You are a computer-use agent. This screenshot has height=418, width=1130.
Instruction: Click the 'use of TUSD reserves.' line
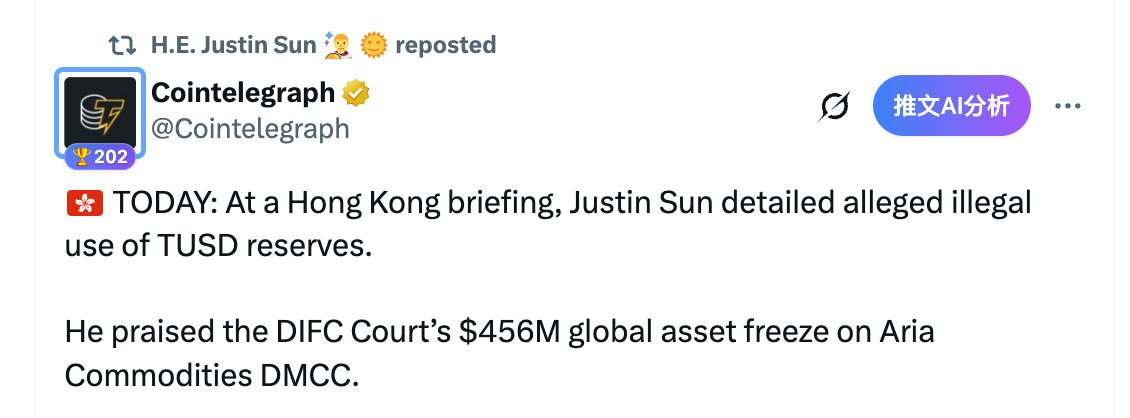coord(217,244)
